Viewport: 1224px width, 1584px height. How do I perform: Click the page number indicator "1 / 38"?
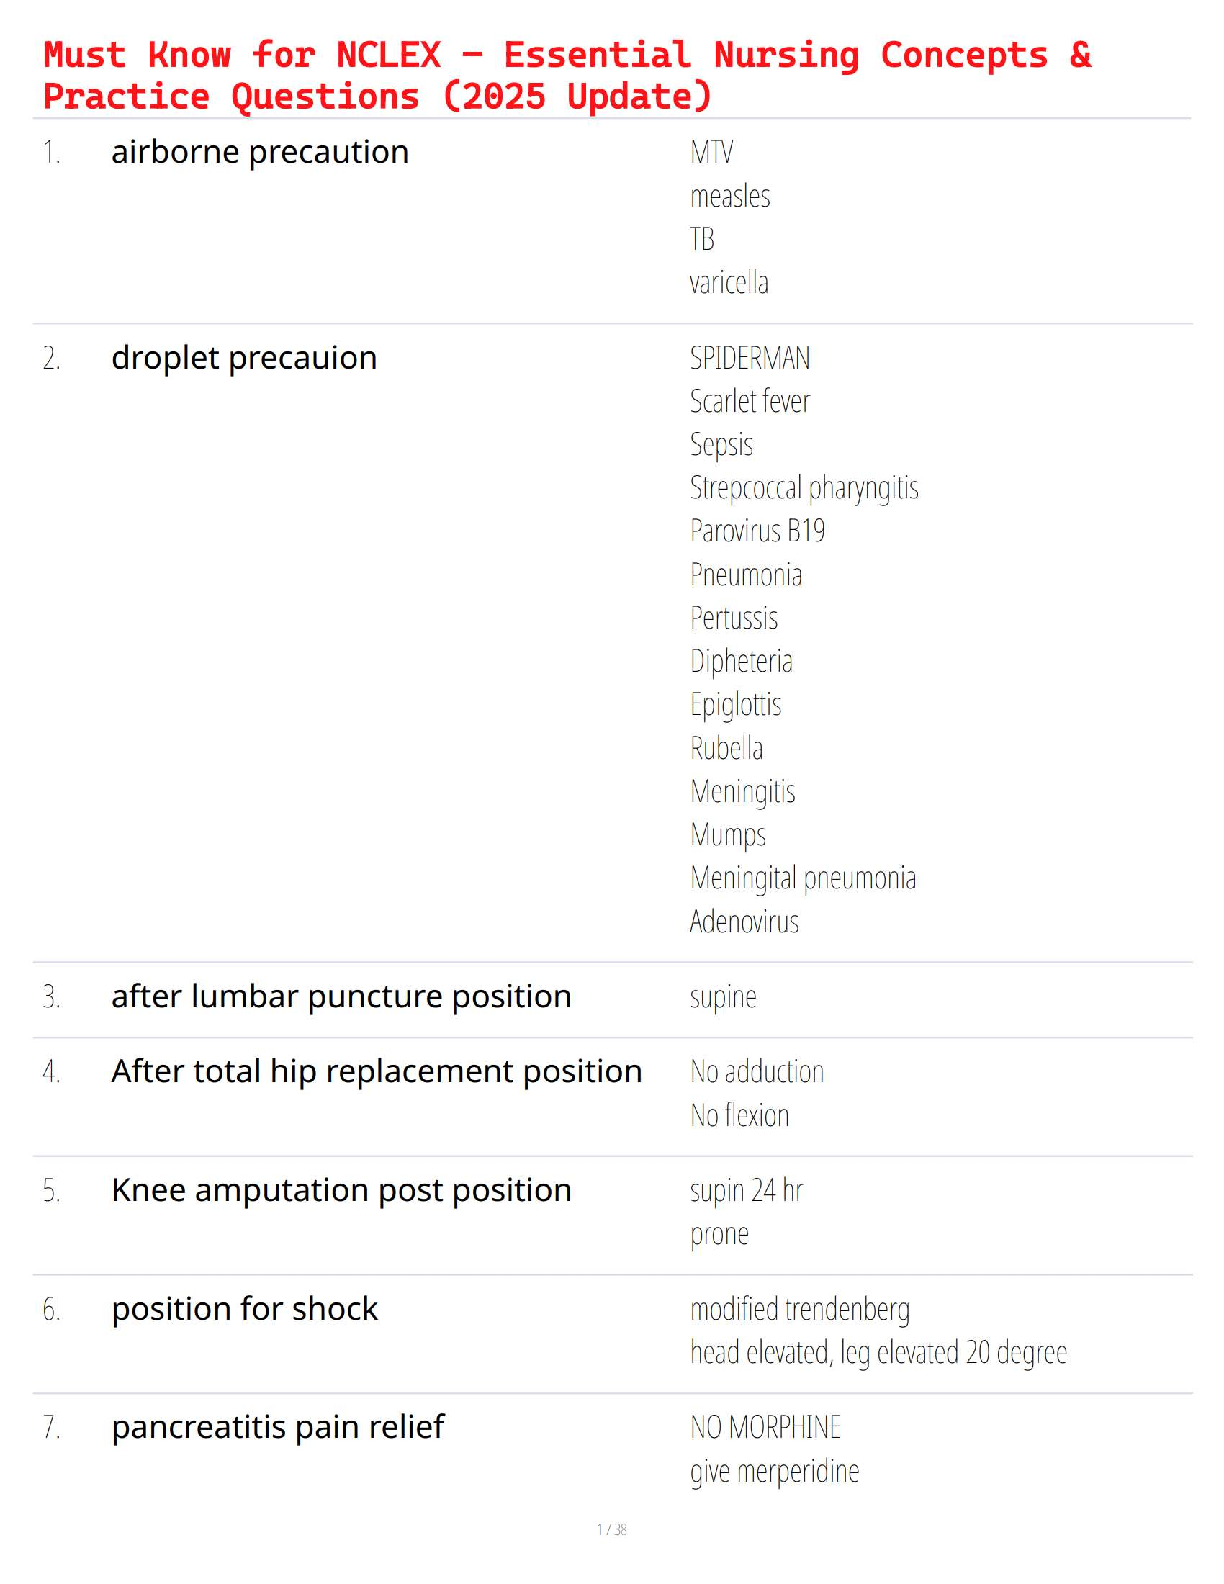pos(612,1529)
